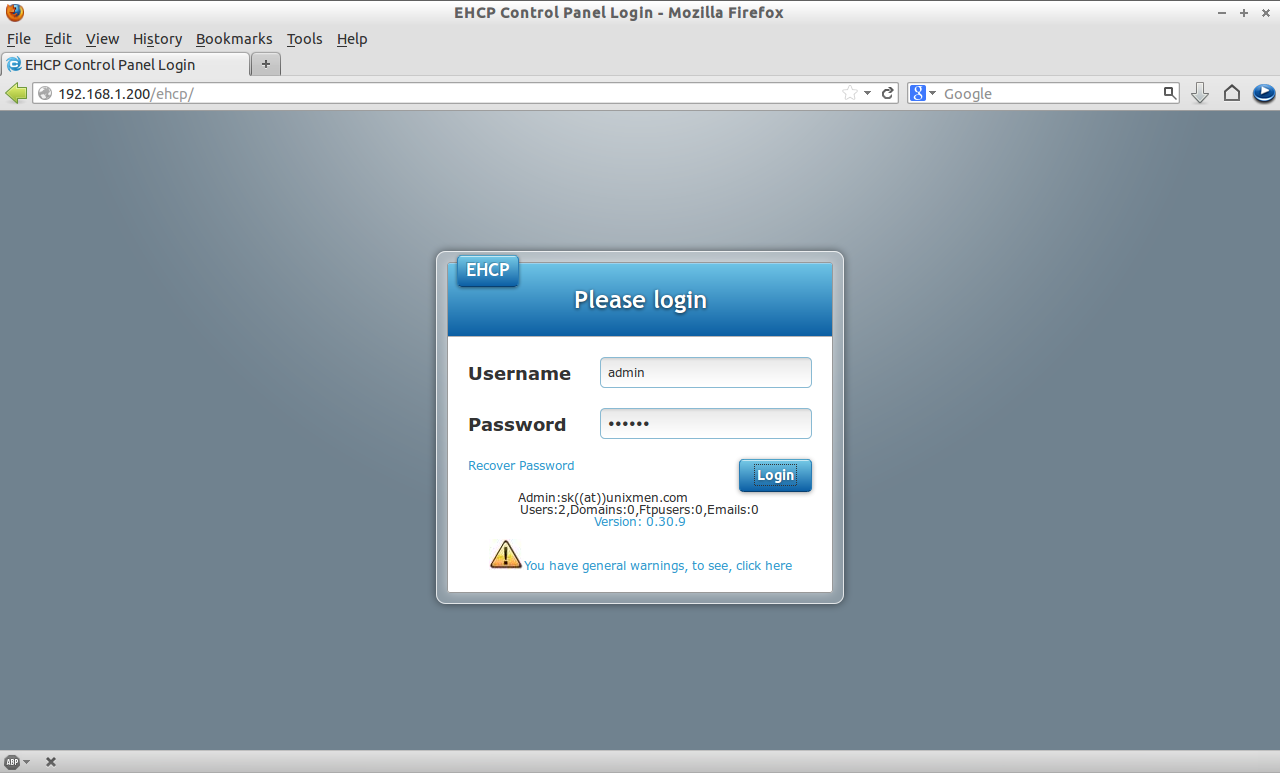Screen dimensions: 1280x774
Task: Open the Google search engine selector
Action: (x=923, y=93)
